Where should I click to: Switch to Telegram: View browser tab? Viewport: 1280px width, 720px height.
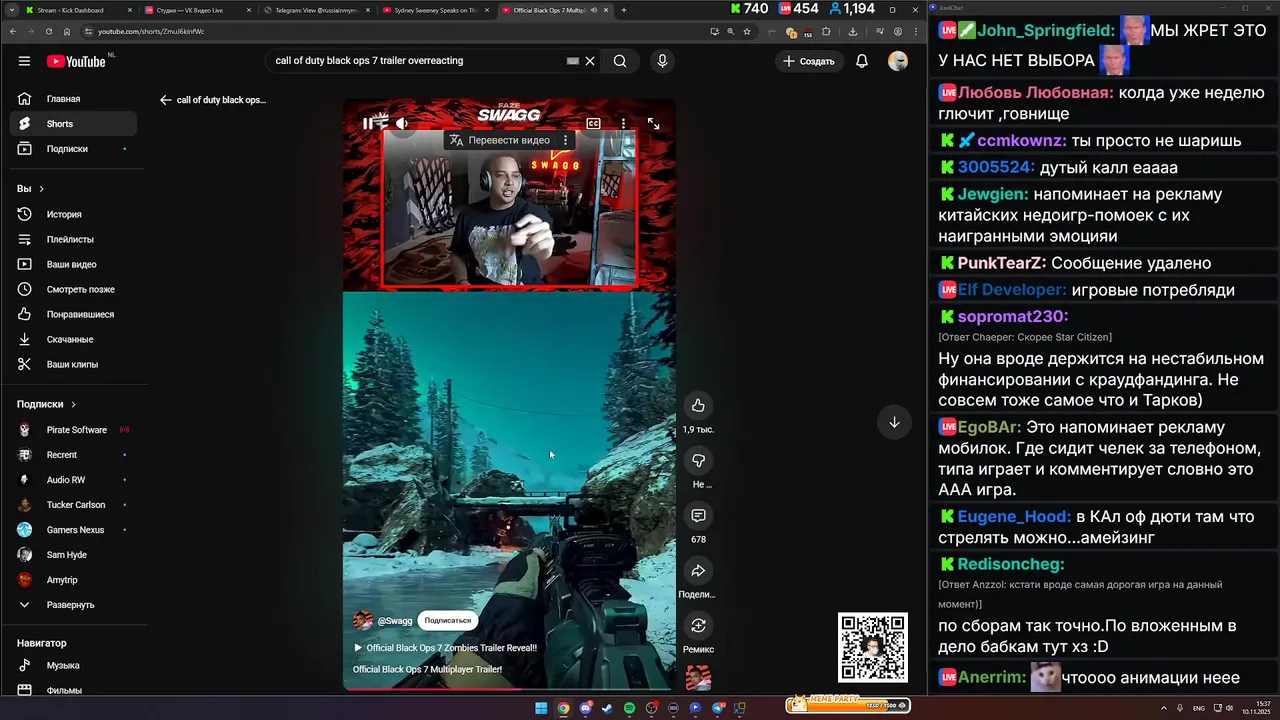coord(315,10)
